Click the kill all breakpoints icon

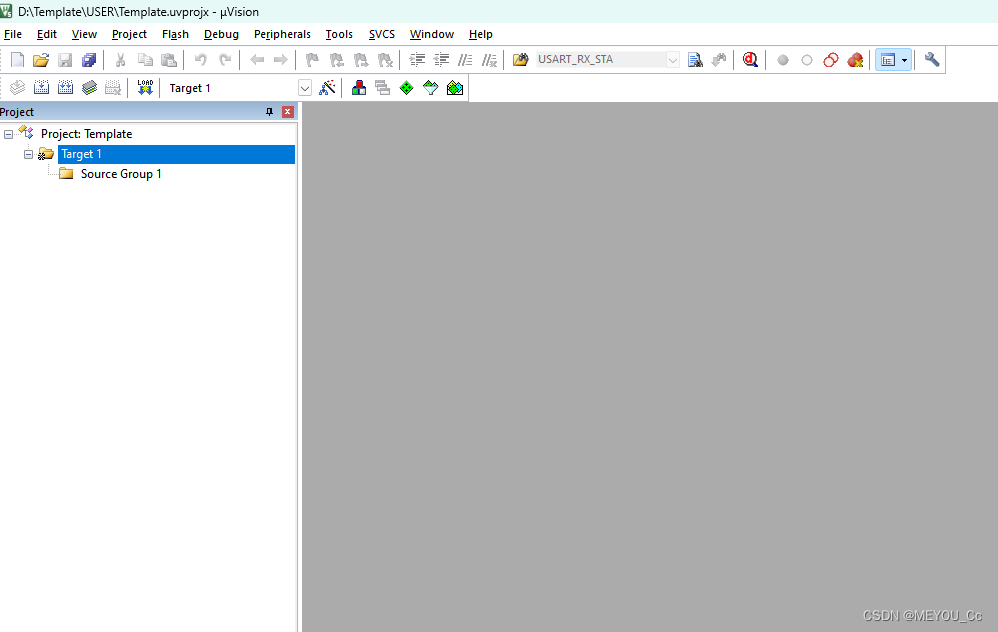pos(855,60)
